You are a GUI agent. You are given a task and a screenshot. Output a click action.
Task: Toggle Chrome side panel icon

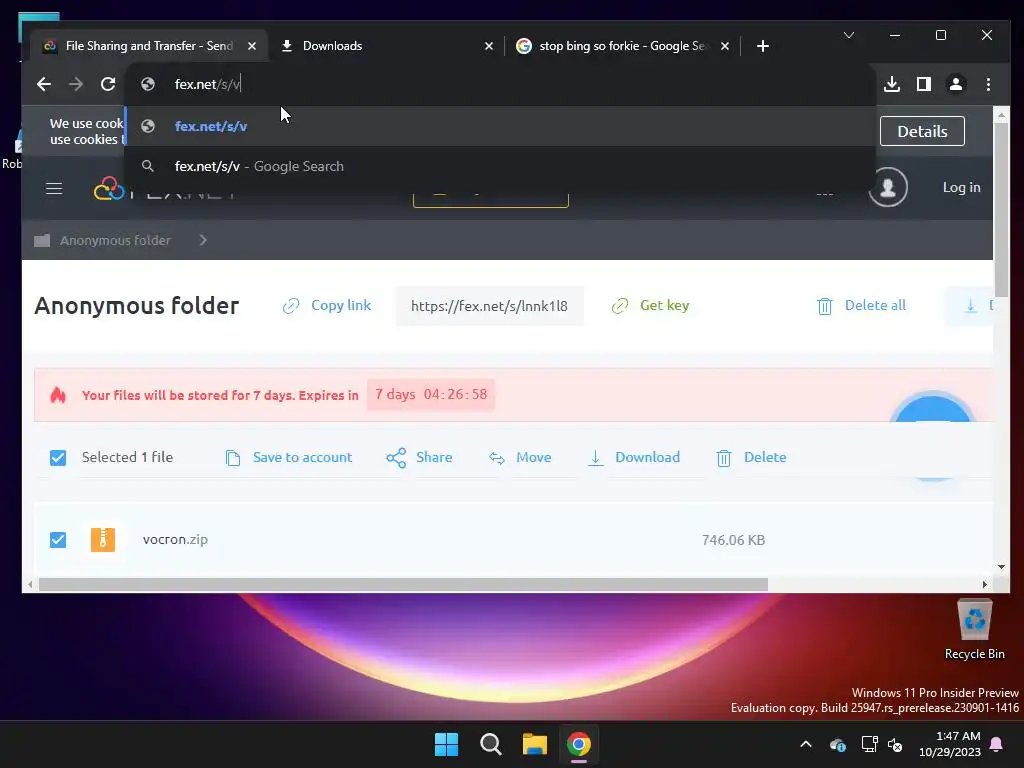coord(923,84)
